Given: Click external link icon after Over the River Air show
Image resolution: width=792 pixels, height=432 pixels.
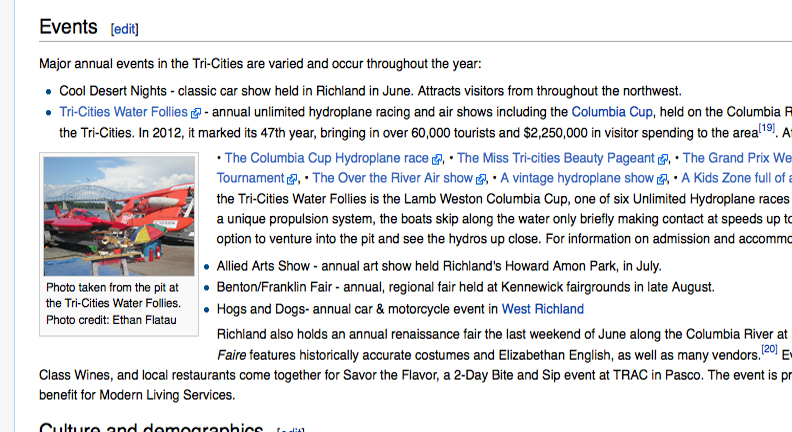Looking at the screenshot, I should [x=481, y=179].
